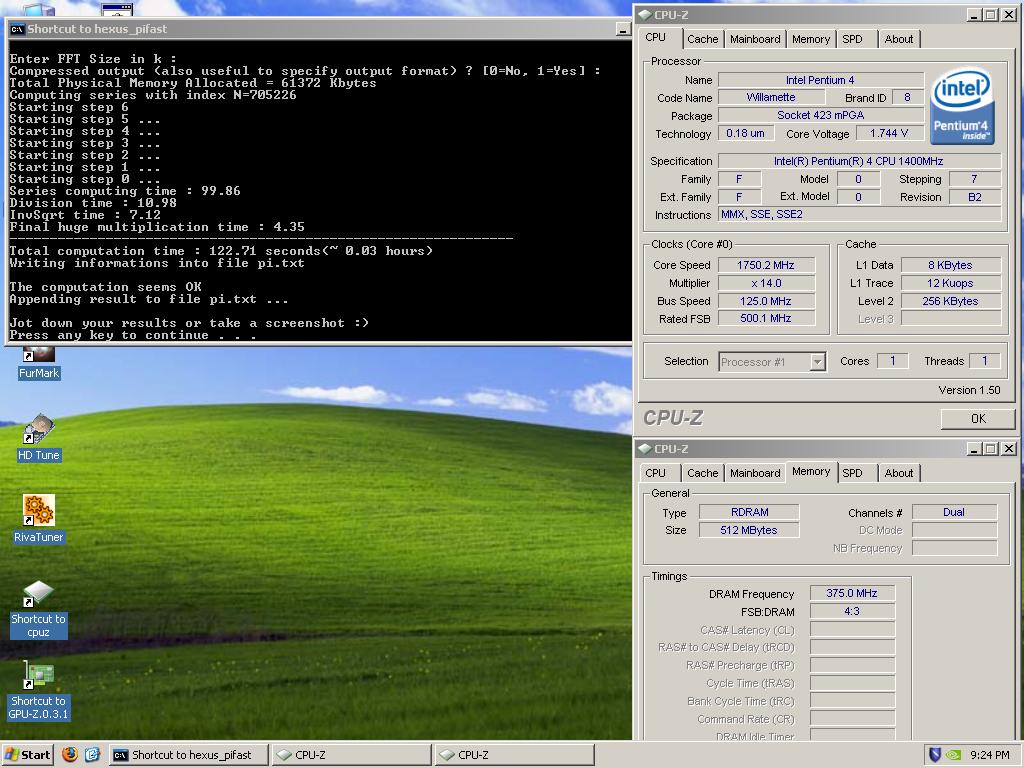Open the FurMark desktop shortcut

(39, 364)
